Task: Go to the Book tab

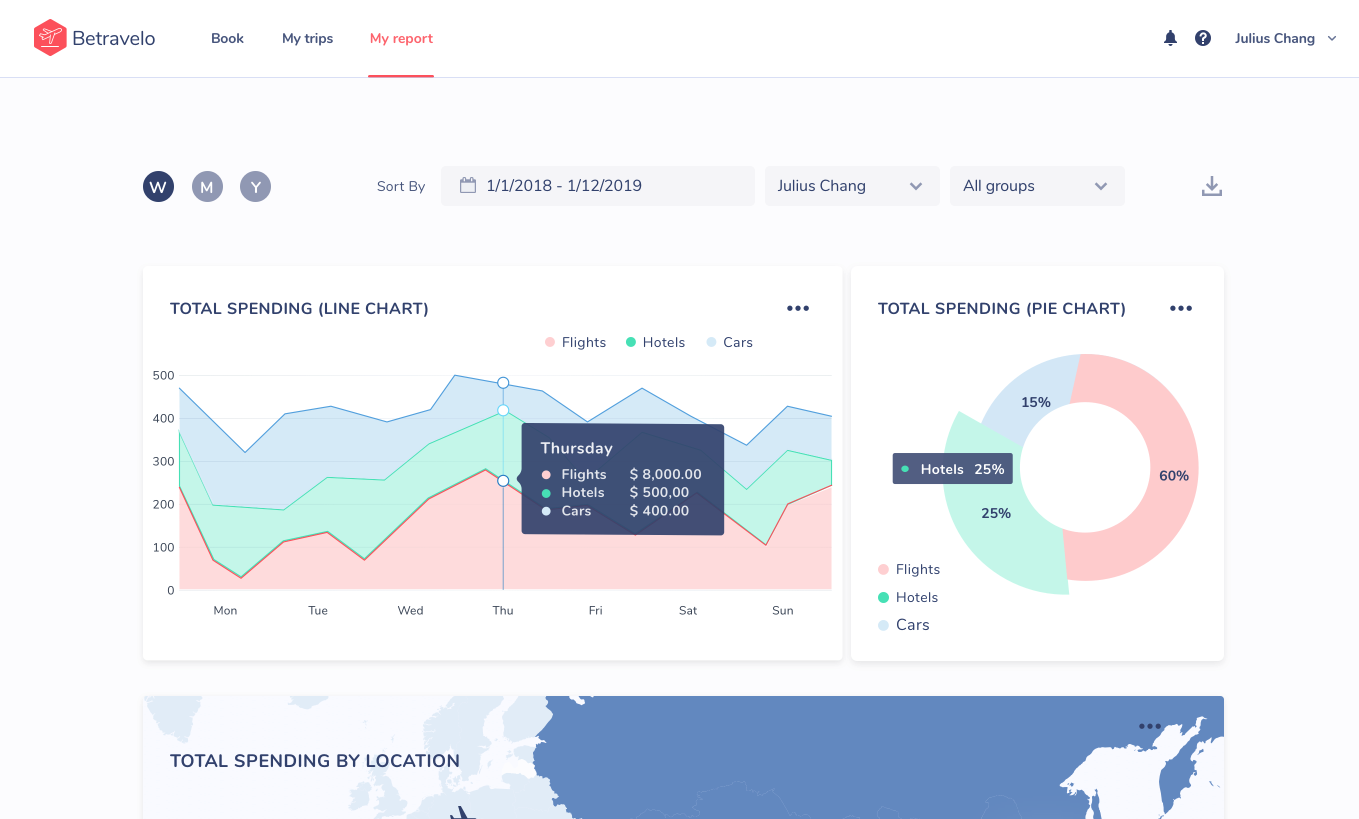Action: click(x=227, y=38)
